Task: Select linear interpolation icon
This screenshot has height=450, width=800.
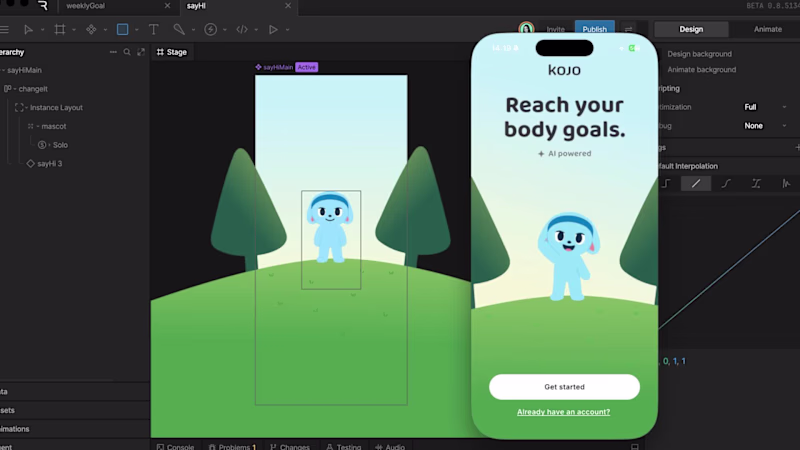Action: 695,184
